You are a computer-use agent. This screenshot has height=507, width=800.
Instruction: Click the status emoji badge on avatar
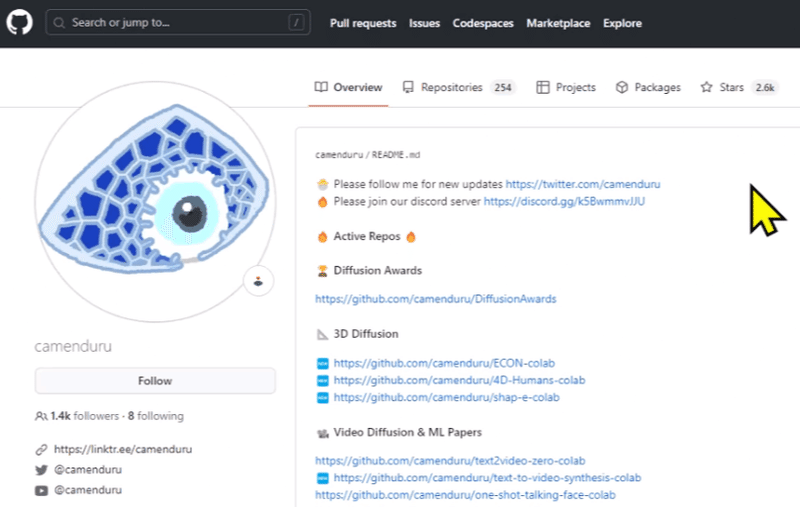258,281
